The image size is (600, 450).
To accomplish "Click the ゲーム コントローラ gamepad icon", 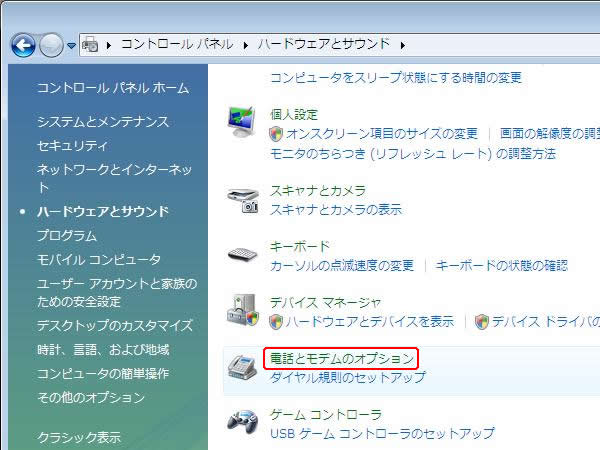I will pos(243,422).
